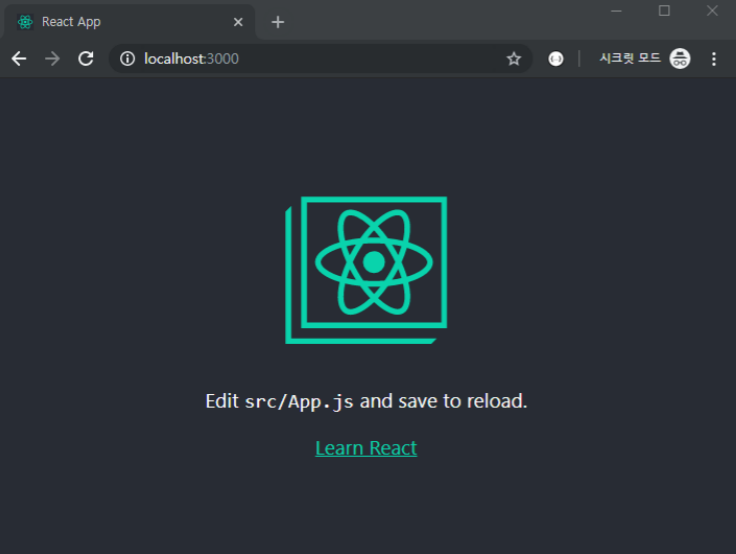Click the large React logo image
This screenshot has height=554, width=736.
(366, 270)
